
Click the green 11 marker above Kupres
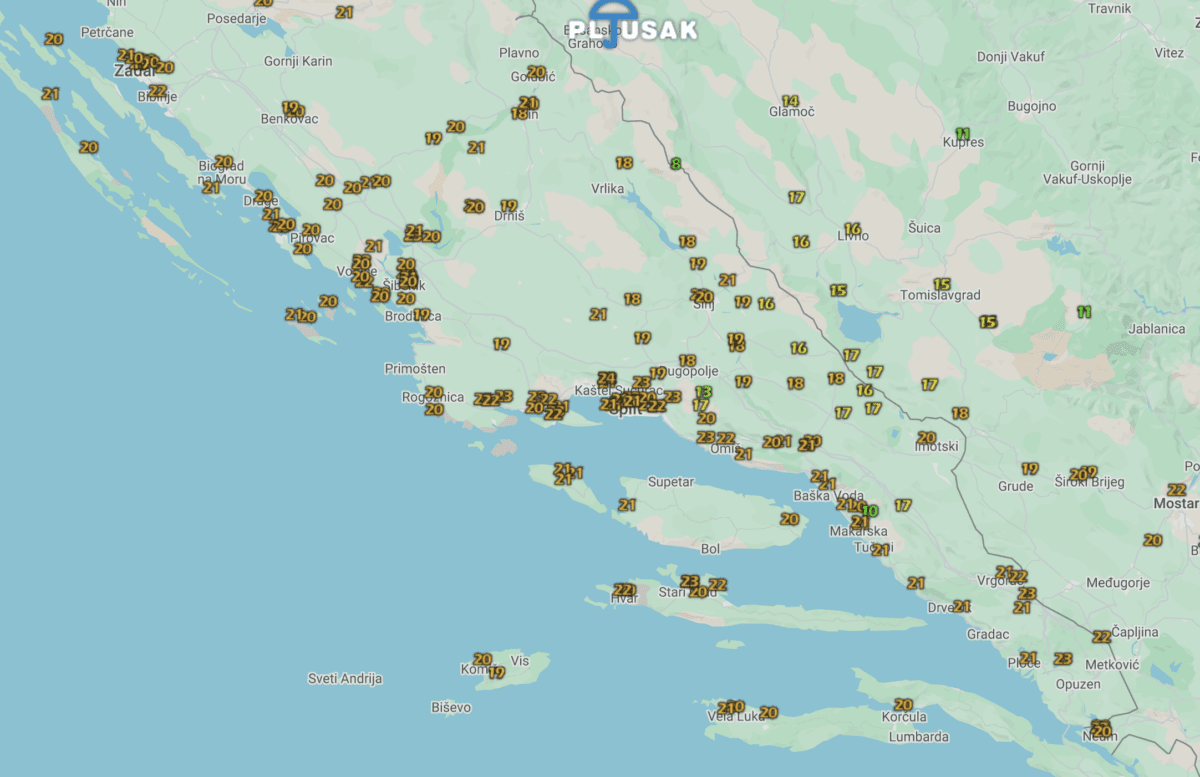tap(962, 133)
